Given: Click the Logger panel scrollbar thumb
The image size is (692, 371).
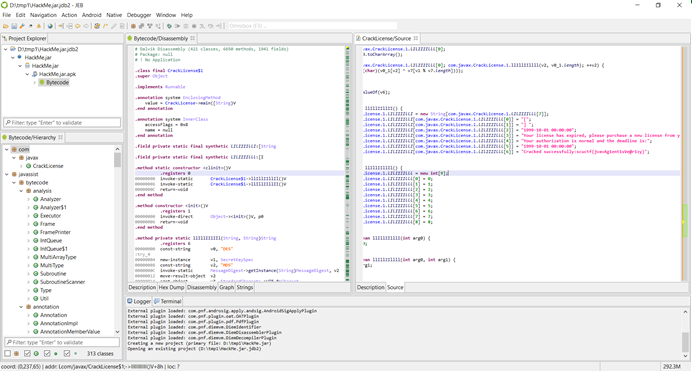Looking at the screenshot, I should (x=685, y=341).
